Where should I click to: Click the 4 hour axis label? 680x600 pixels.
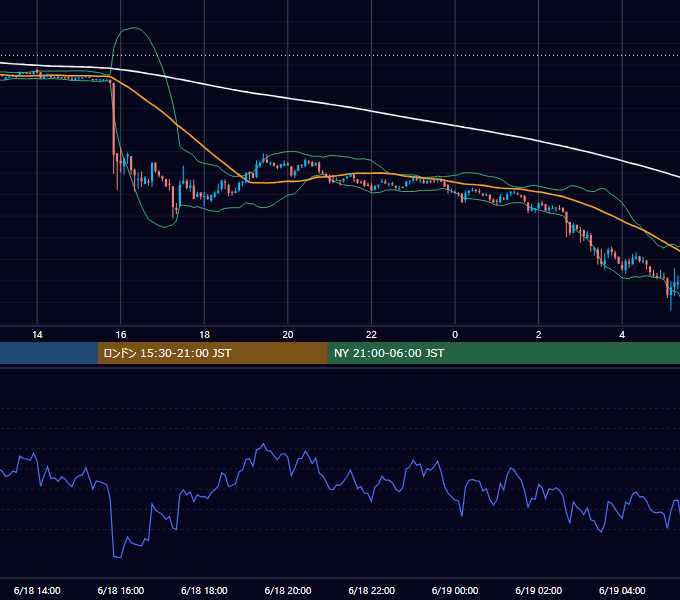(622, 335)
